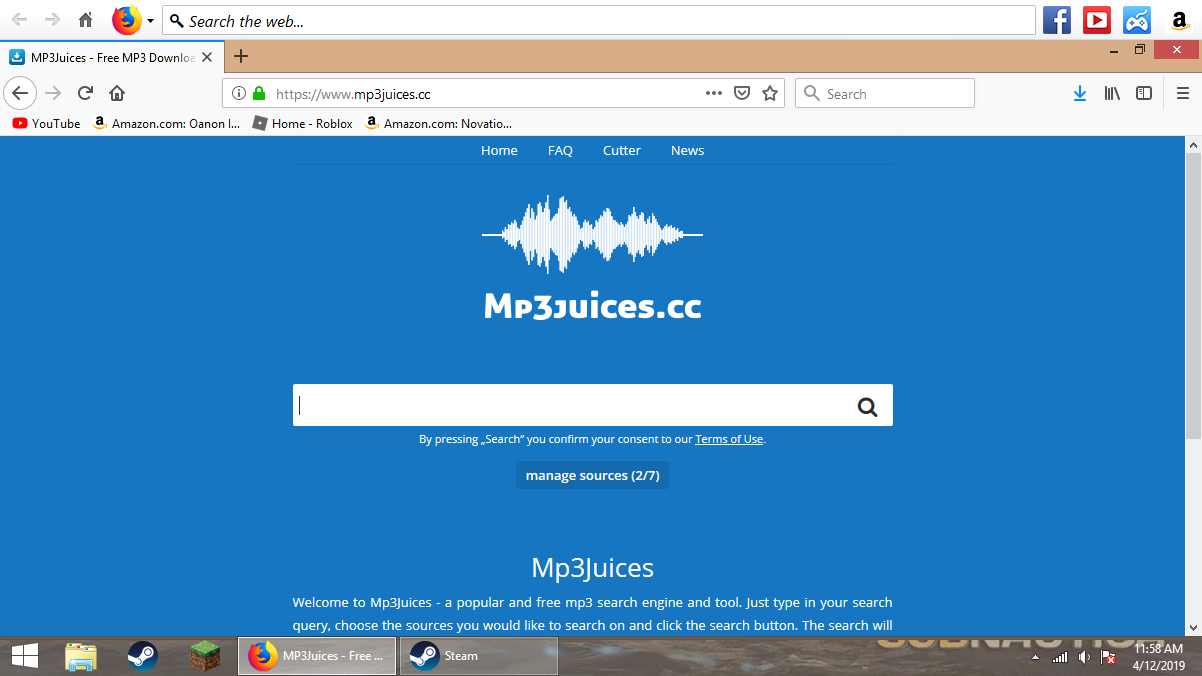Click the Firefox Search box
The height and width of the screenshot is (676, 1202).
click(x=885, y=93)
